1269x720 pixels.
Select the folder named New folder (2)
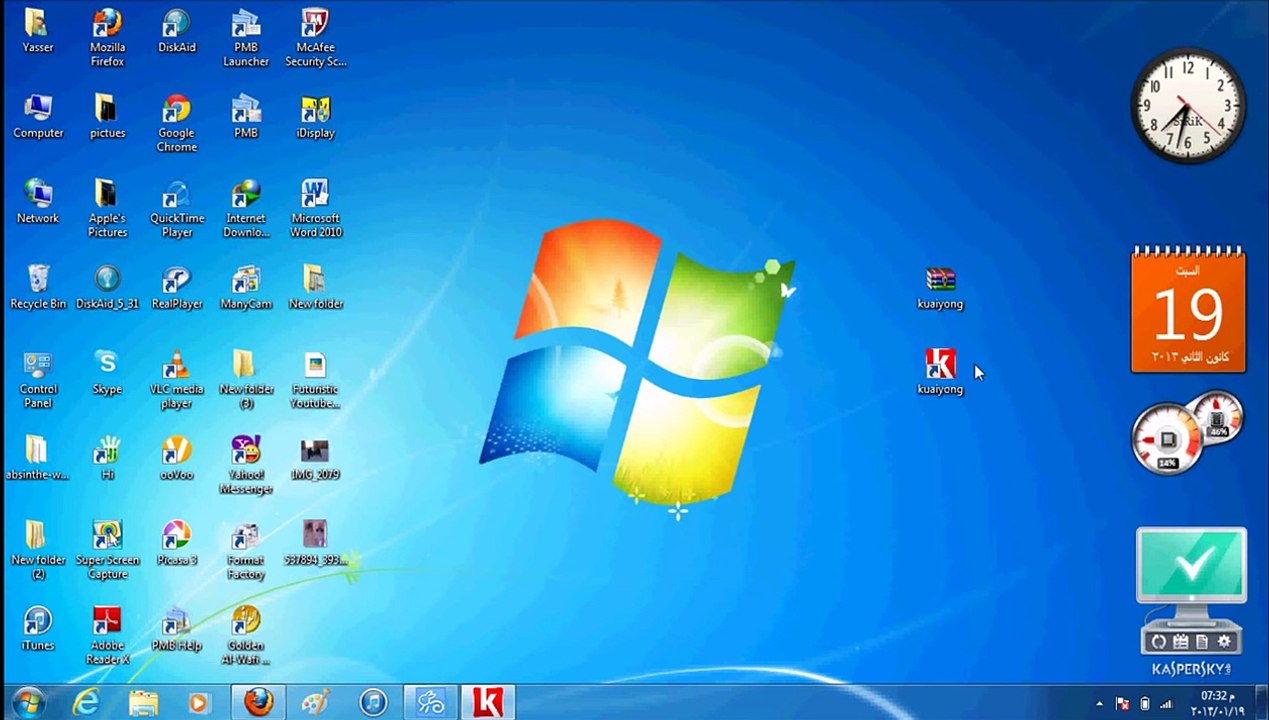(x=38, y=550)
